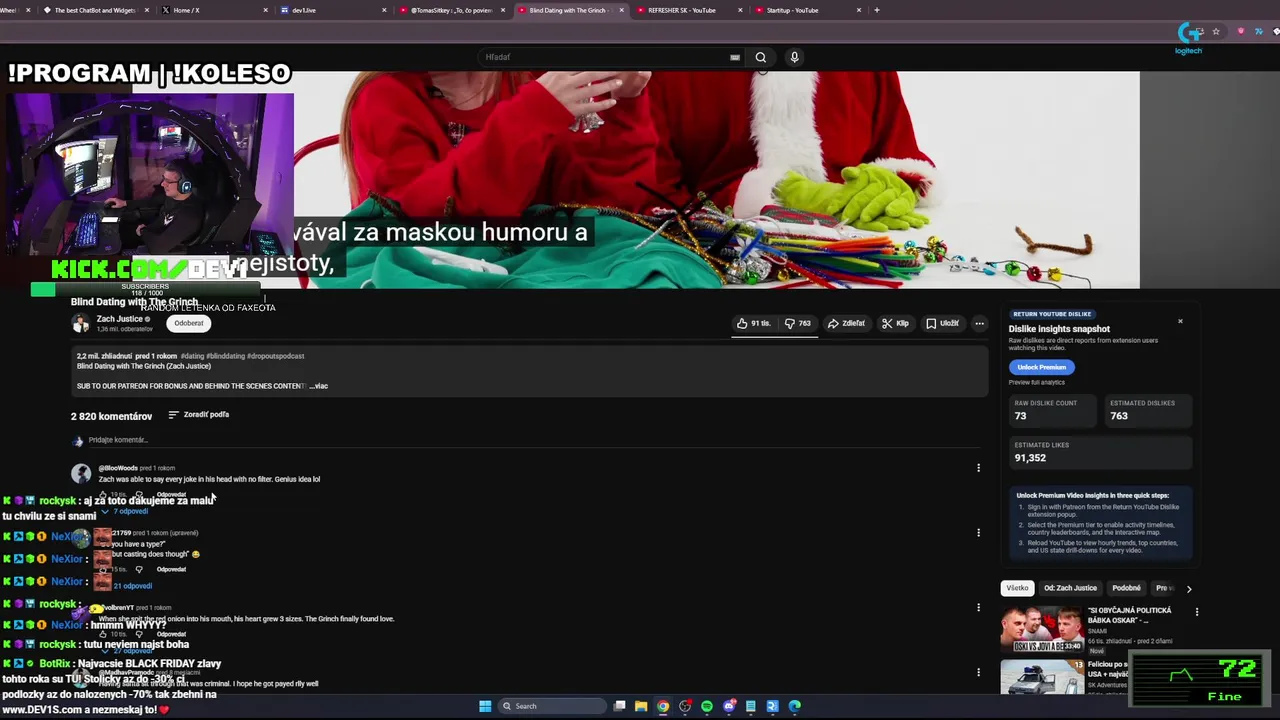Open options for @BlooWoods comment

coord(978,468)
